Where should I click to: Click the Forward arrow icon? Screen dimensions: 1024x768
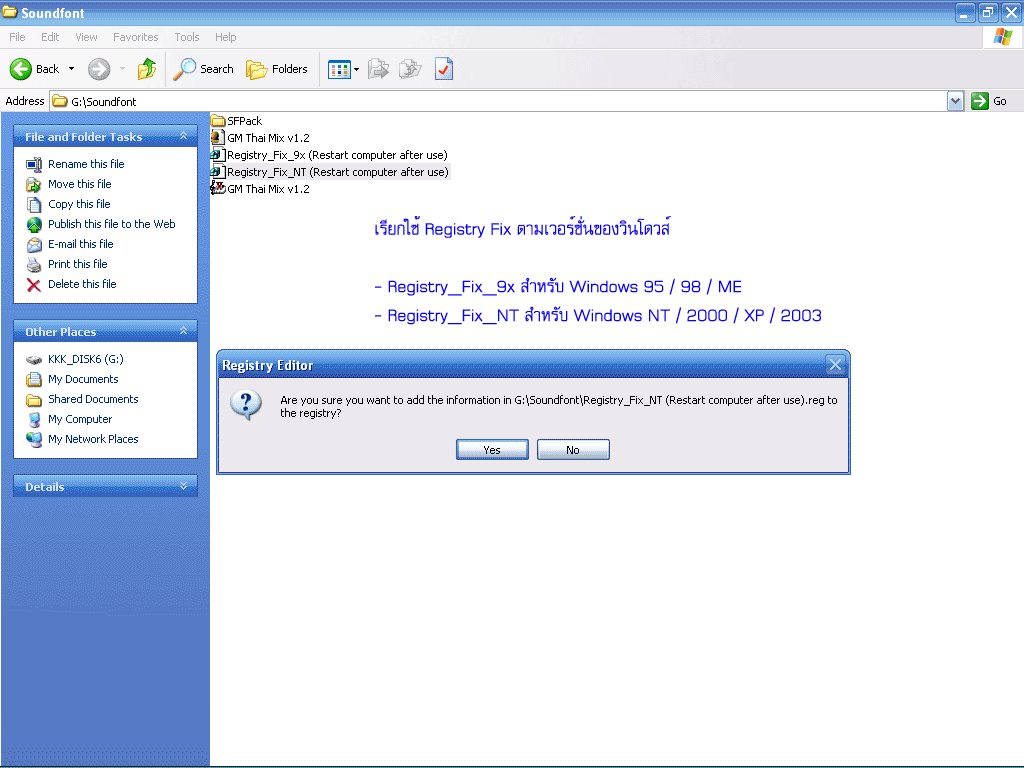pyautogui.click(x=99, y=69)
